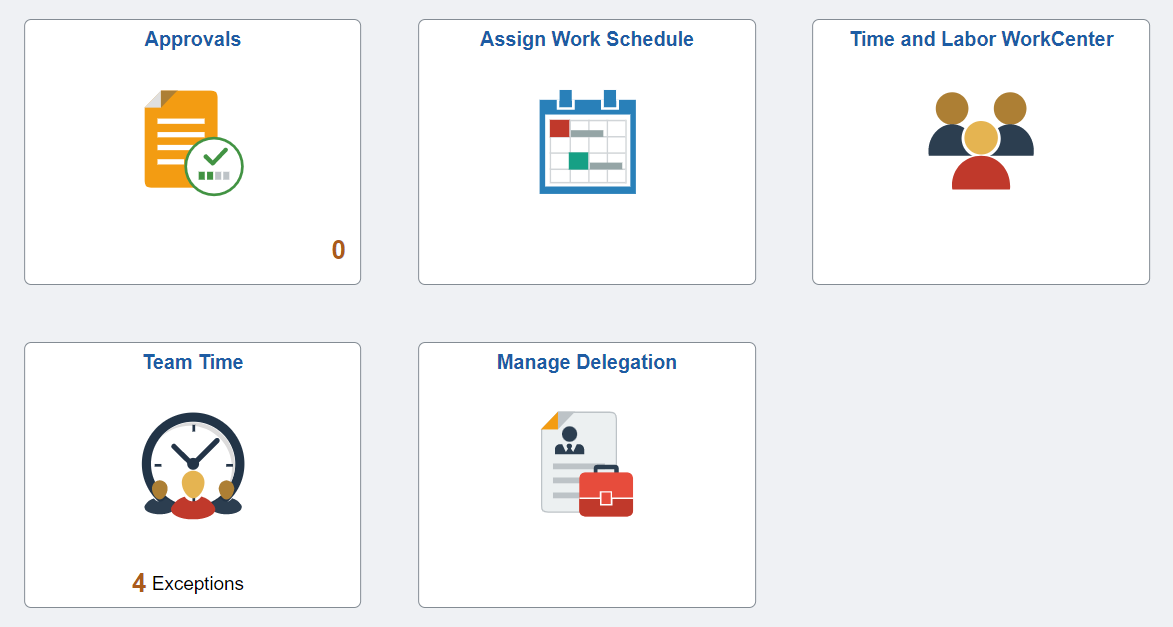Open Time and Labor WorkCenter by its title
Image resolution: width=1173 pixels, height=627 pixels.
[x=980, y=39]
